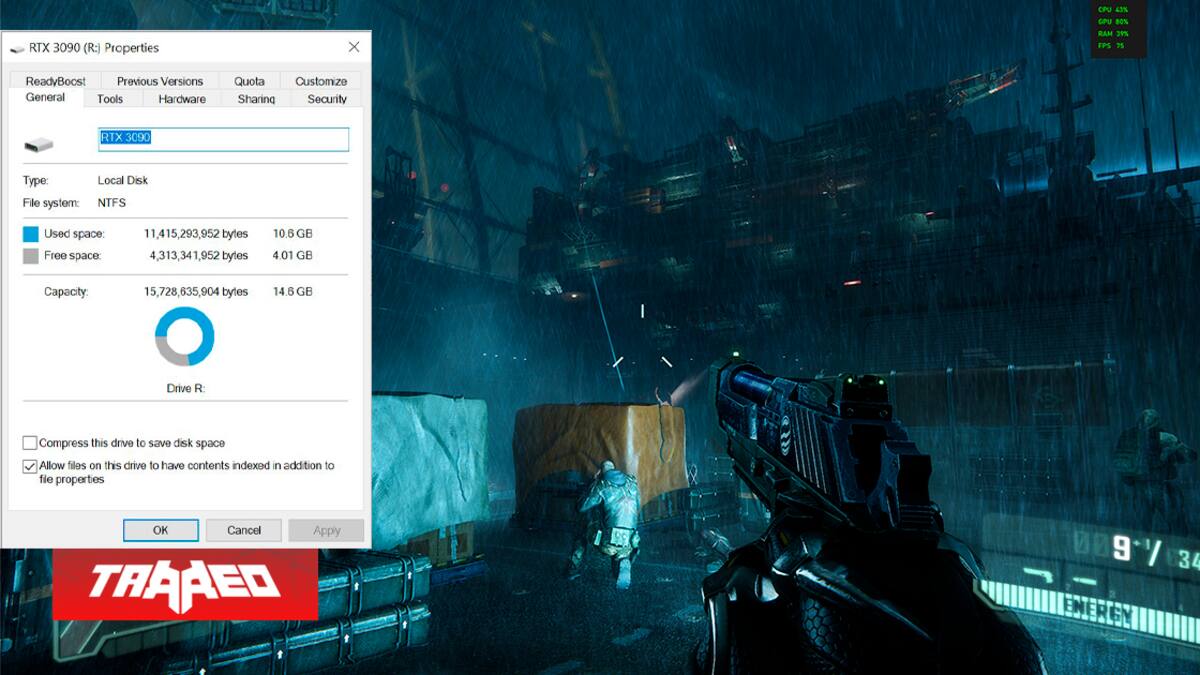Click the gray Free space swatch
The height and width of the screenshot is (675, 1200).
[x=30, y=256]
